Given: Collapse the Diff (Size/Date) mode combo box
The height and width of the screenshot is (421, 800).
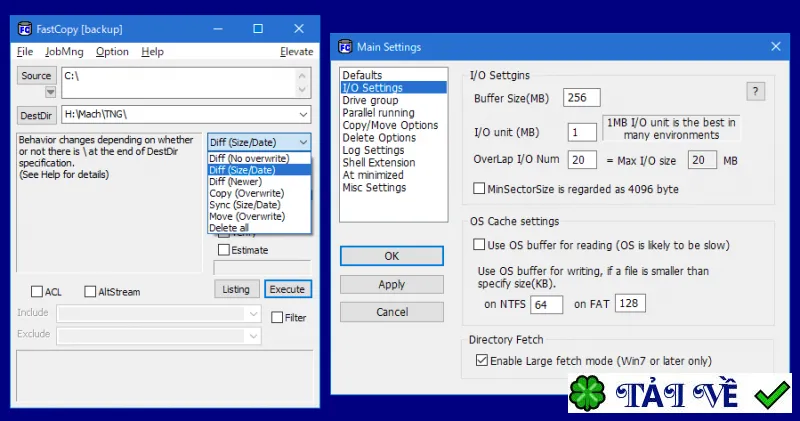Looking at the screenshot, I should click(x=303, y=142).
